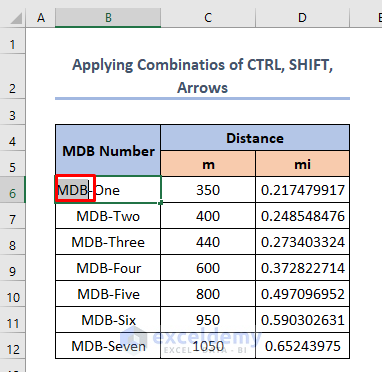Click the cell with value 0.273403324
This screenshot has height=372, width=382.
pyautogui.click(x=302, y=242)
